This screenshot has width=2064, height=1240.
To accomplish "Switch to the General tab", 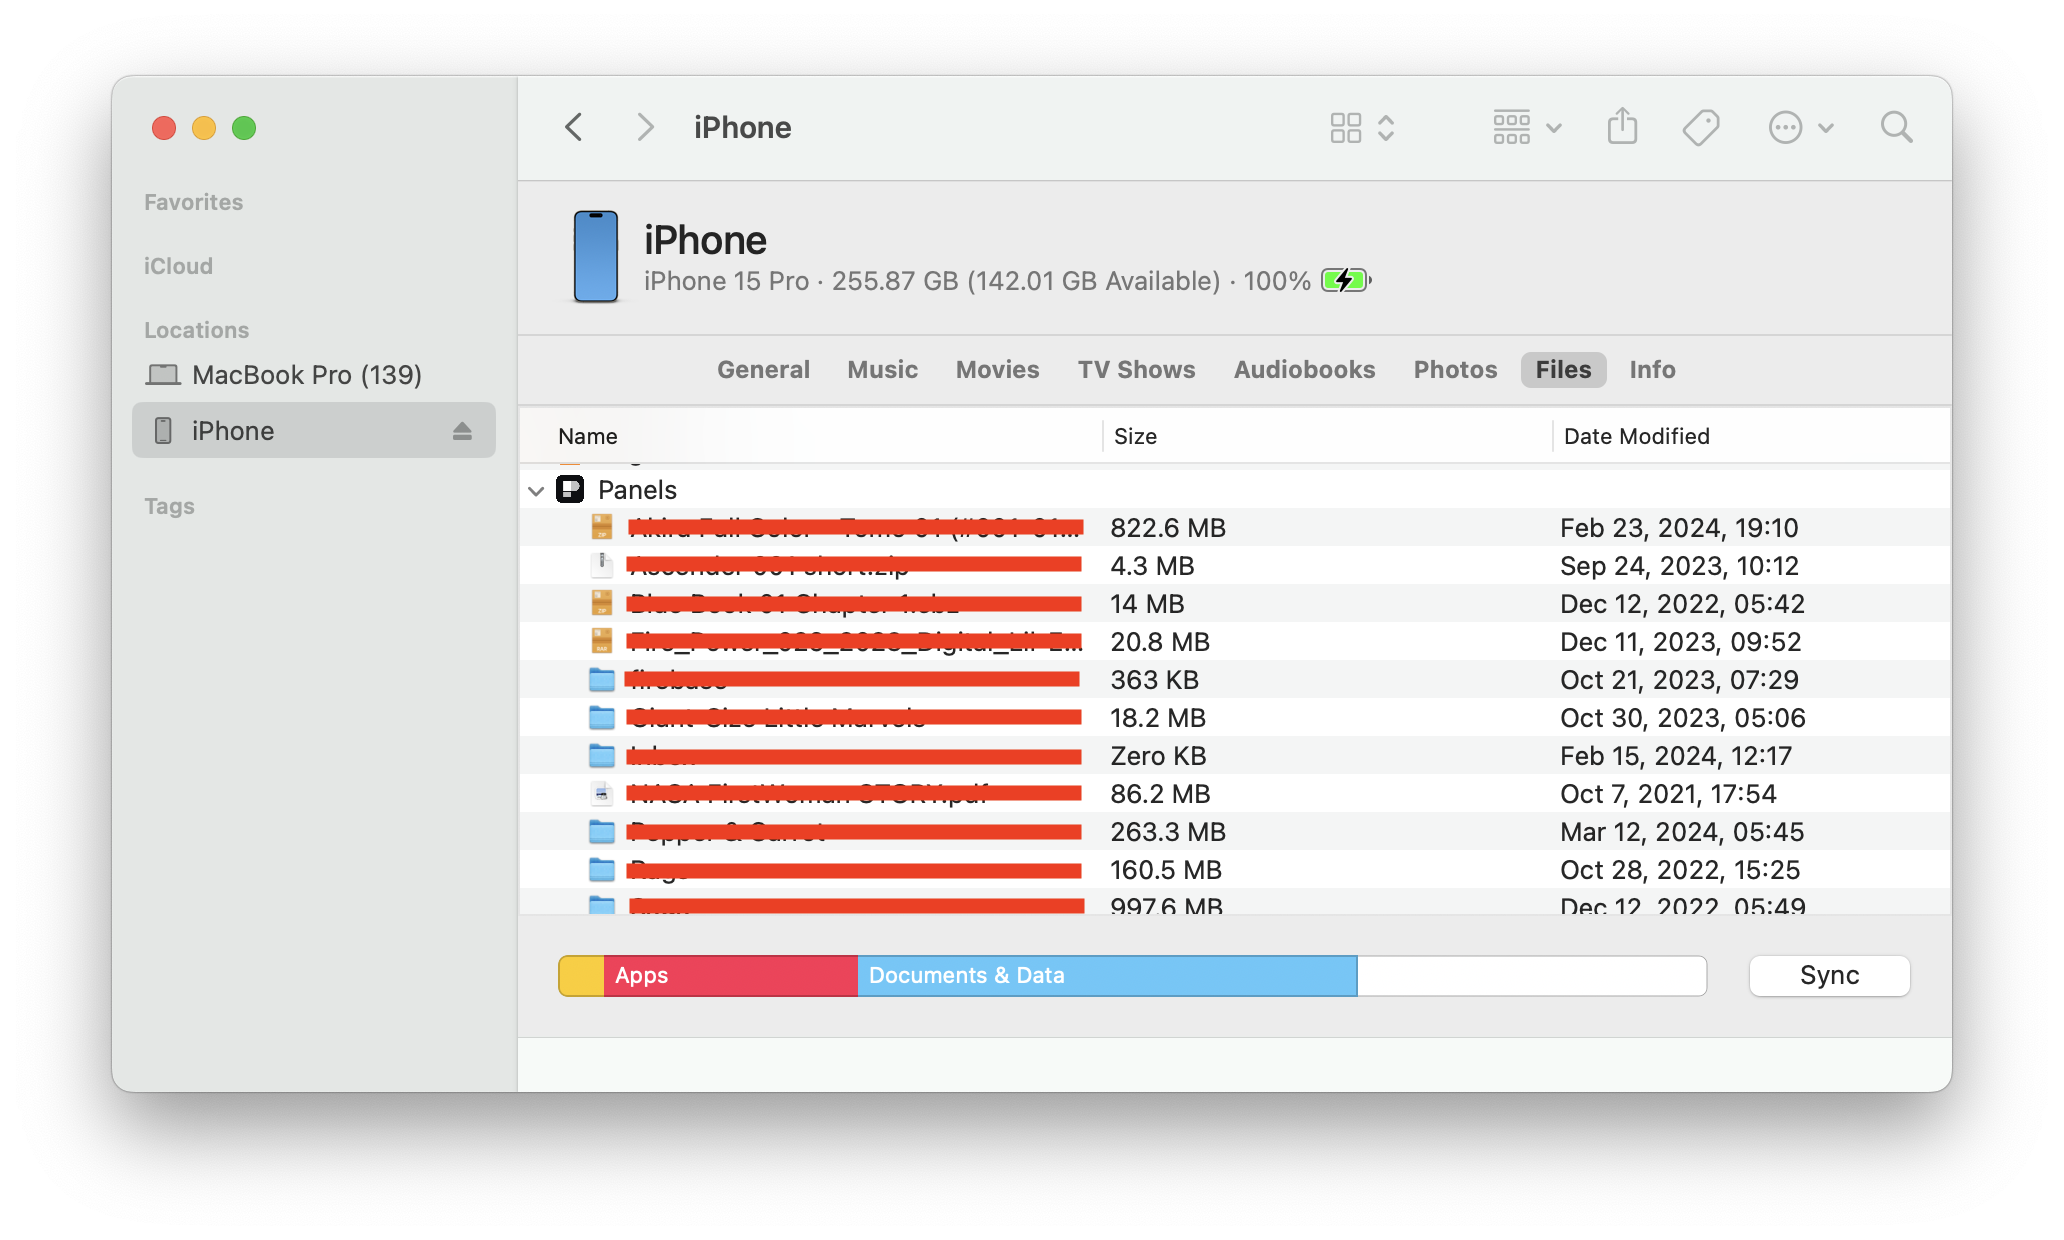I will point(762,370).
